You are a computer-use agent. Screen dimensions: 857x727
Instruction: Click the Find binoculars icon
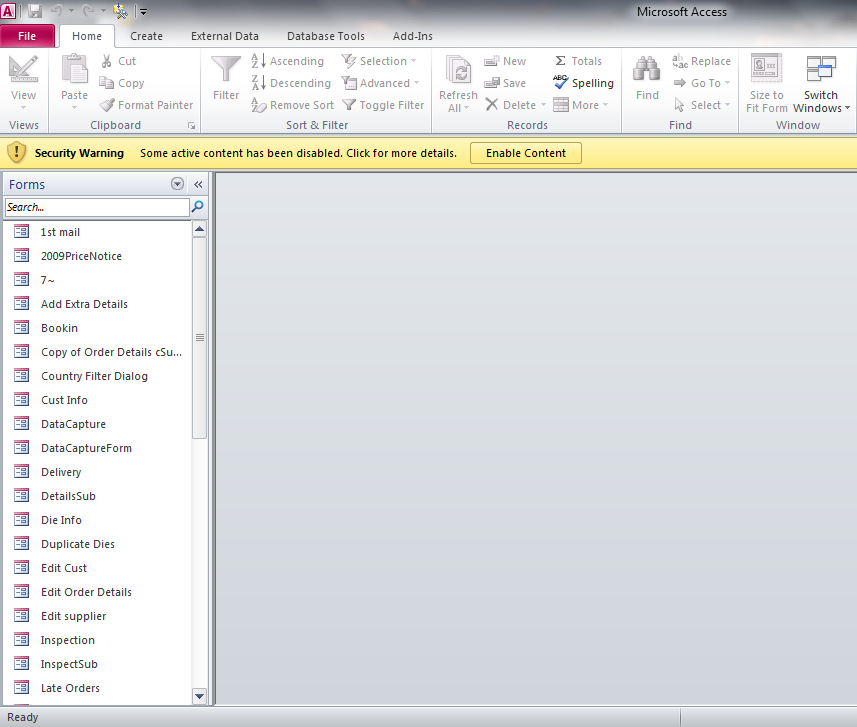coord(647,69)
